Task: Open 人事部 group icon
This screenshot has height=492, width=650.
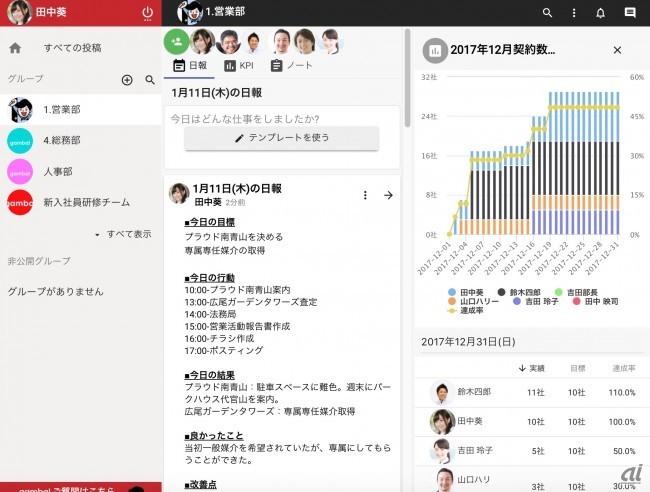Action: coord(20,172)
